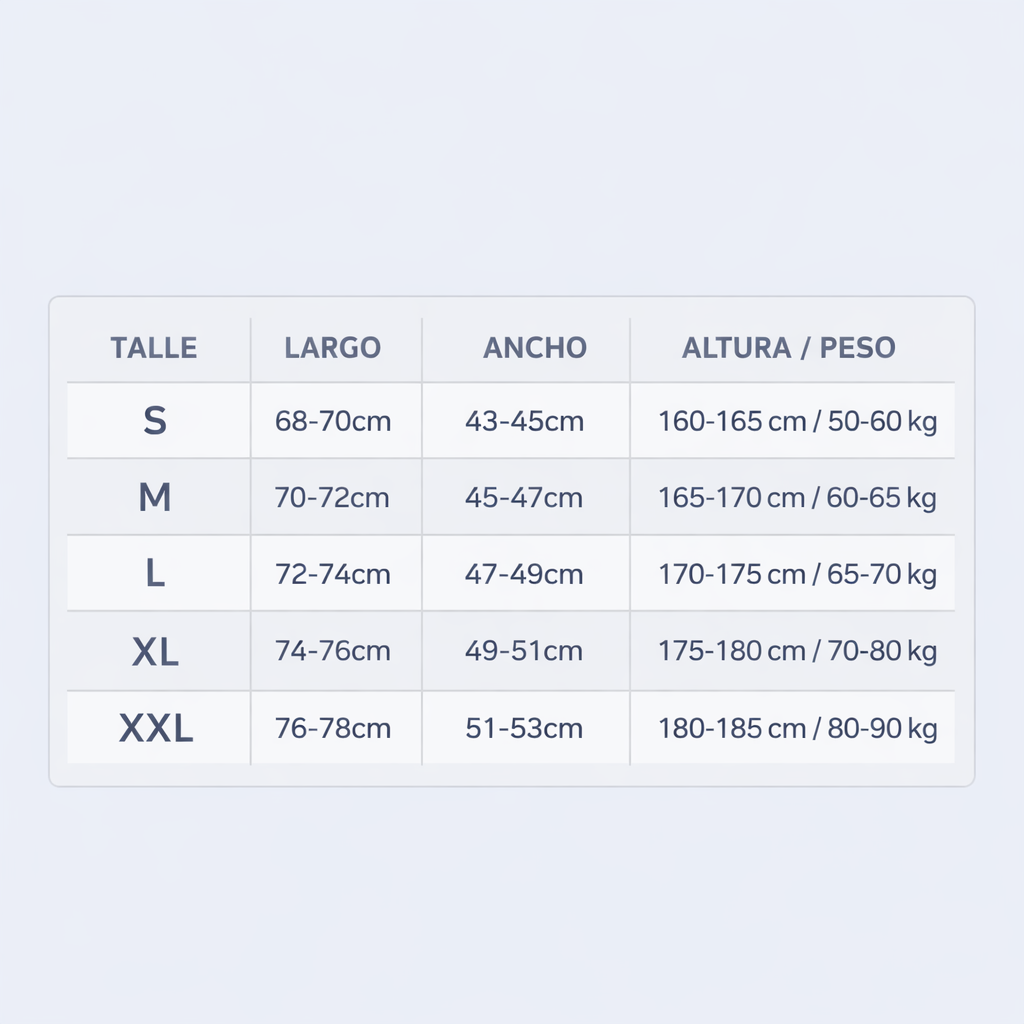
Task: Click the 76-78cm length cell
Action: point(333,728)
